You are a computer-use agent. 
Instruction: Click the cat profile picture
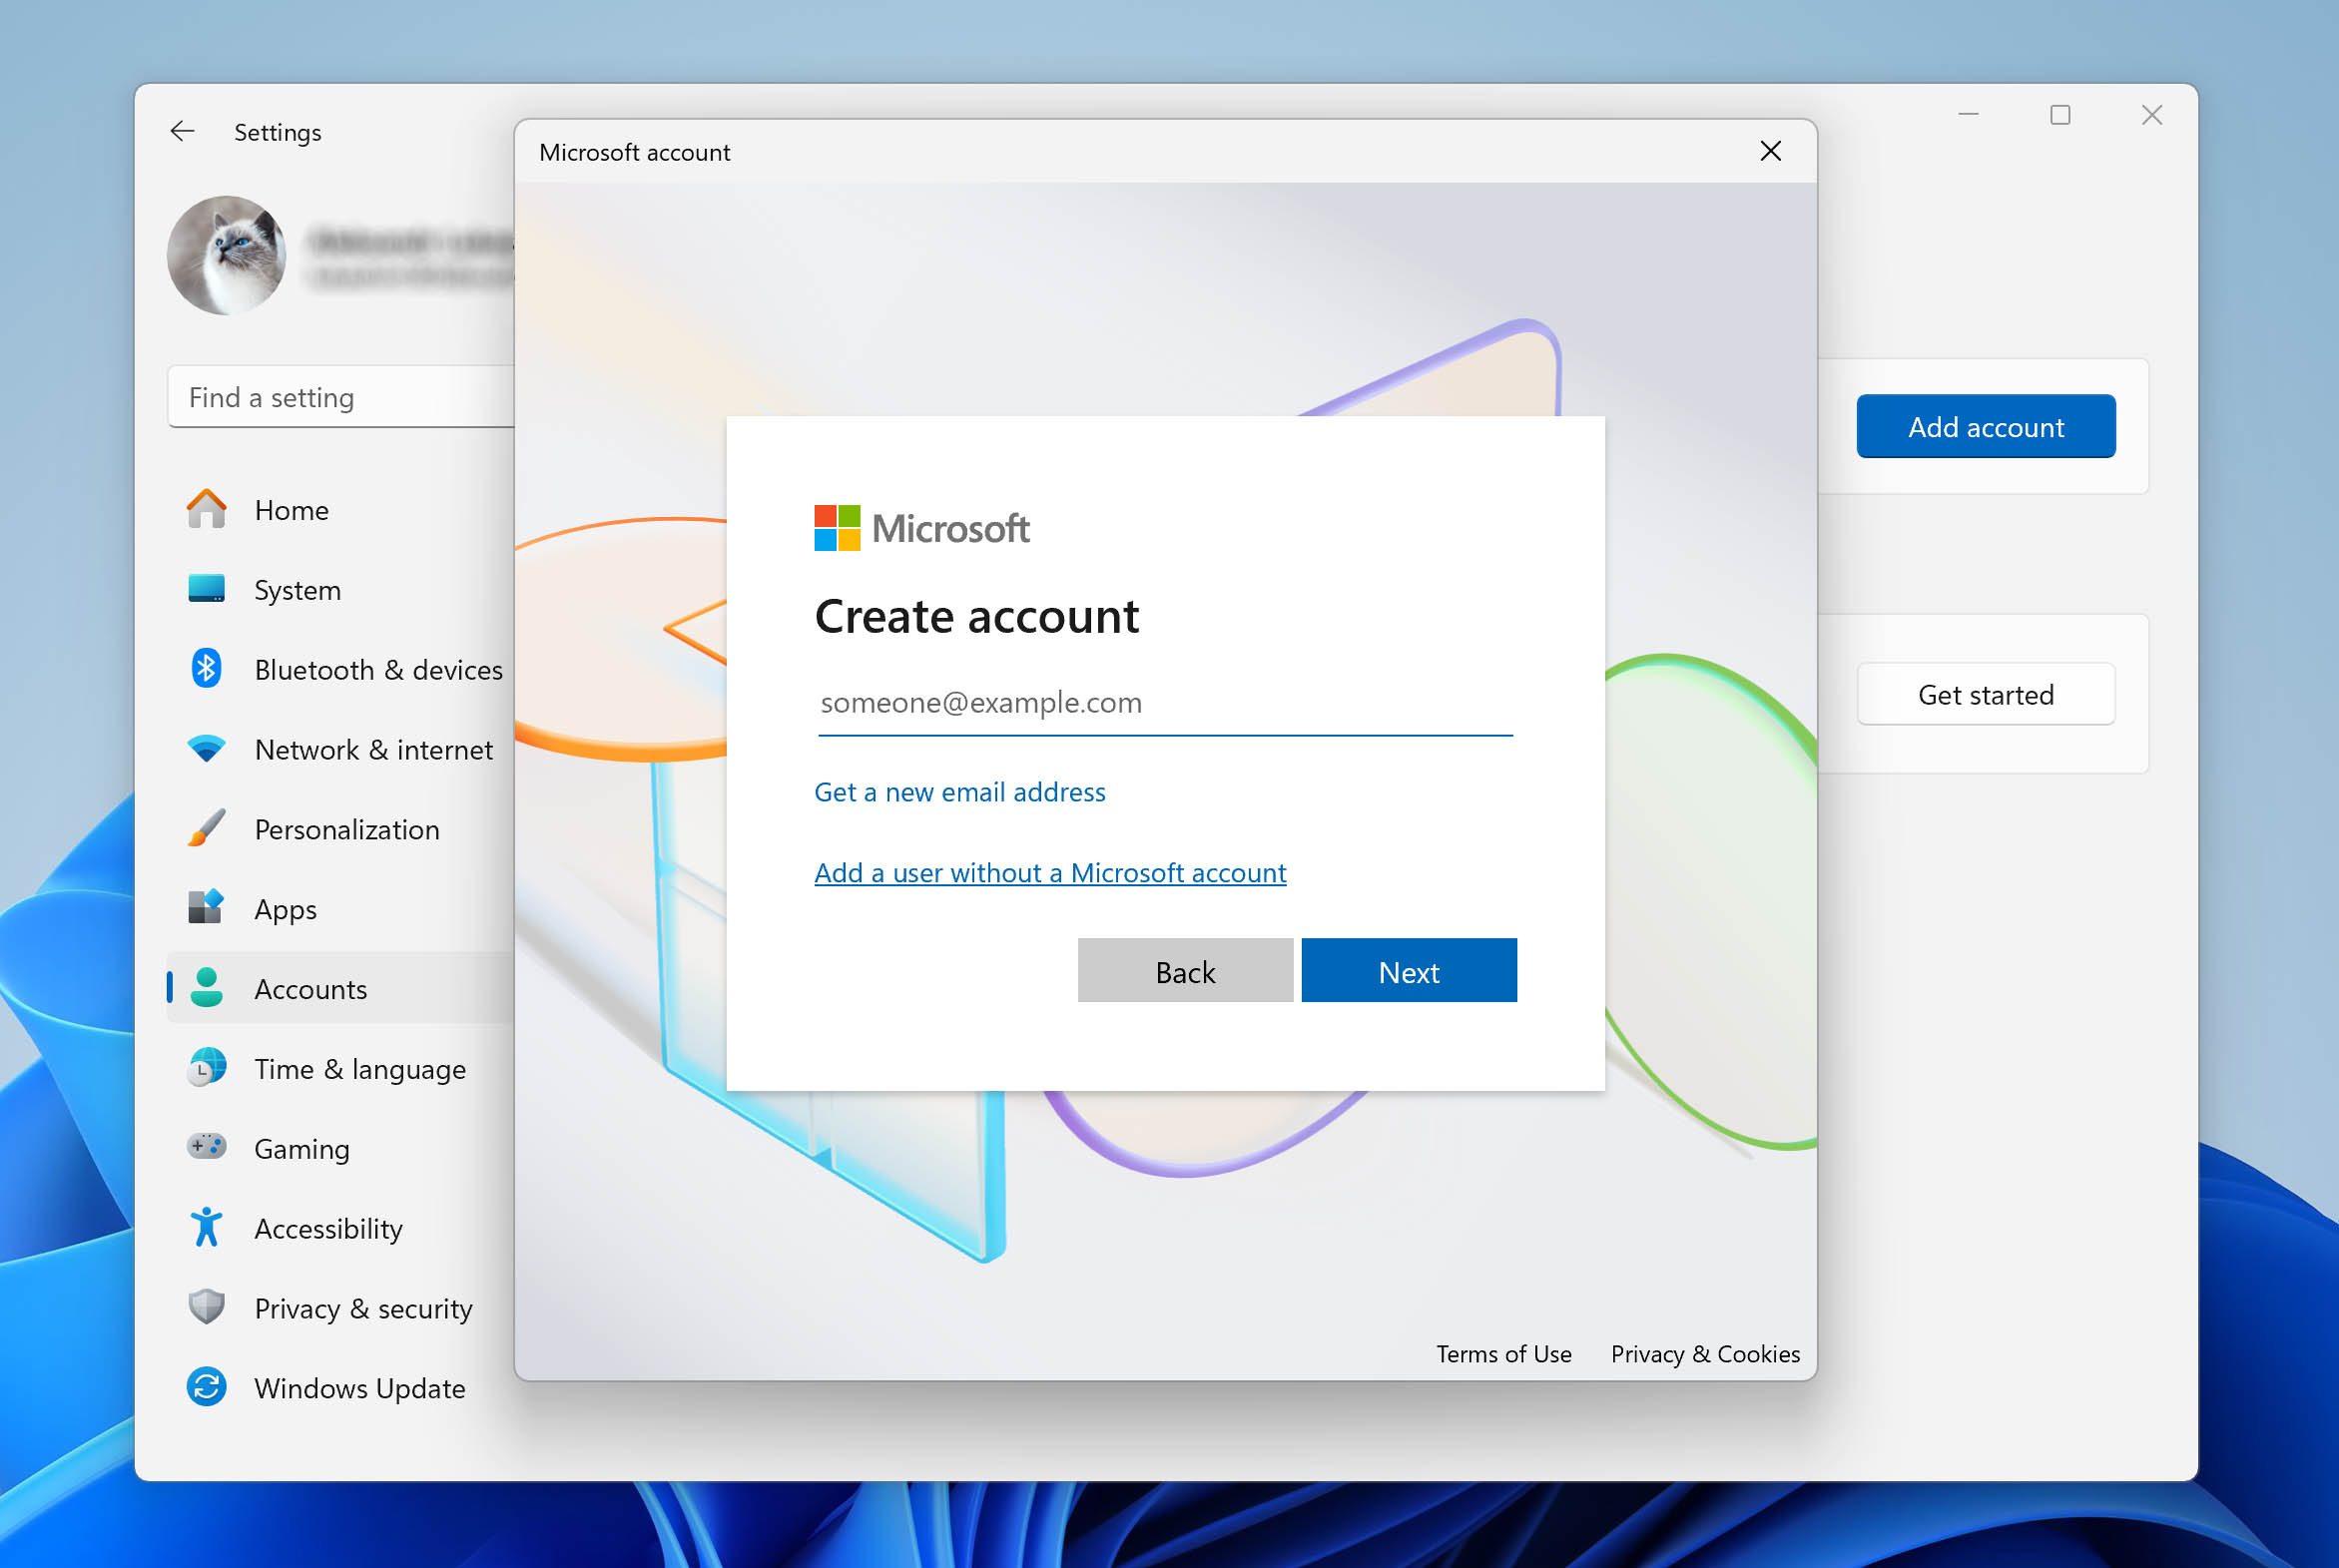click(227, 255)
